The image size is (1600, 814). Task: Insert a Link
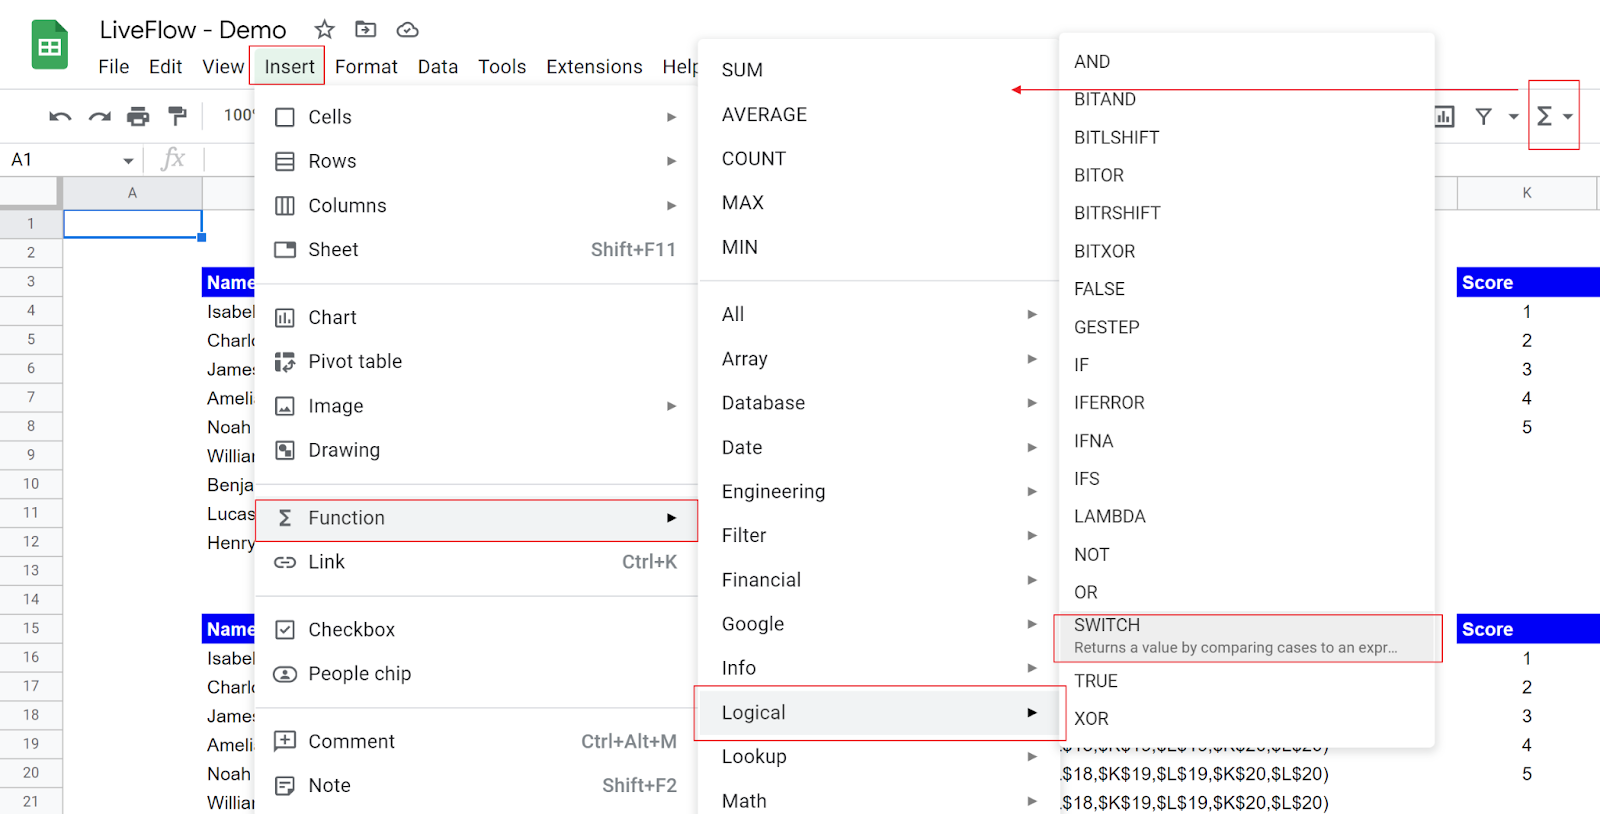point(476,562)
